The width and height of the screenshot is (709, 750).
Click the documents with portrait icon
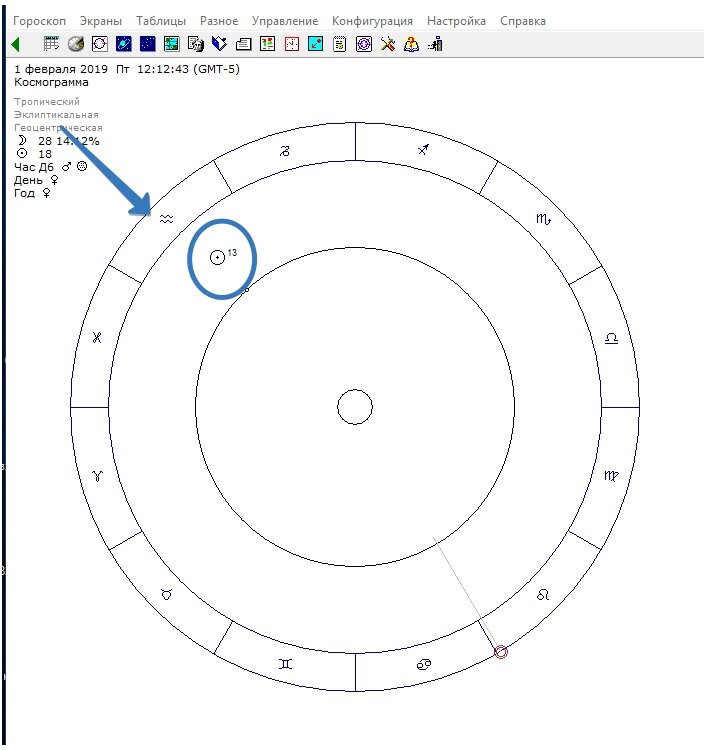[195, 44]
